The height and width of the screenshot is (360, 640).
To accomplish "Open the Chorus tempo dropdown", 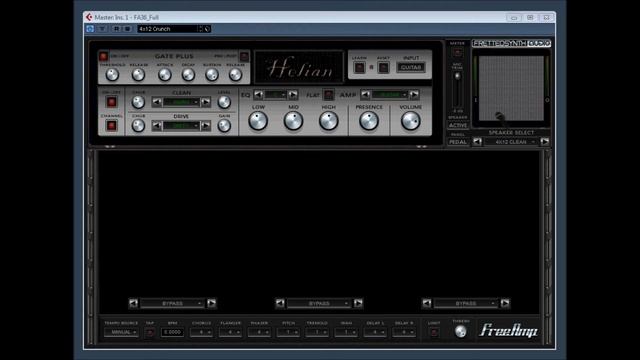I will pyautogui.click(x=201, y=332).
